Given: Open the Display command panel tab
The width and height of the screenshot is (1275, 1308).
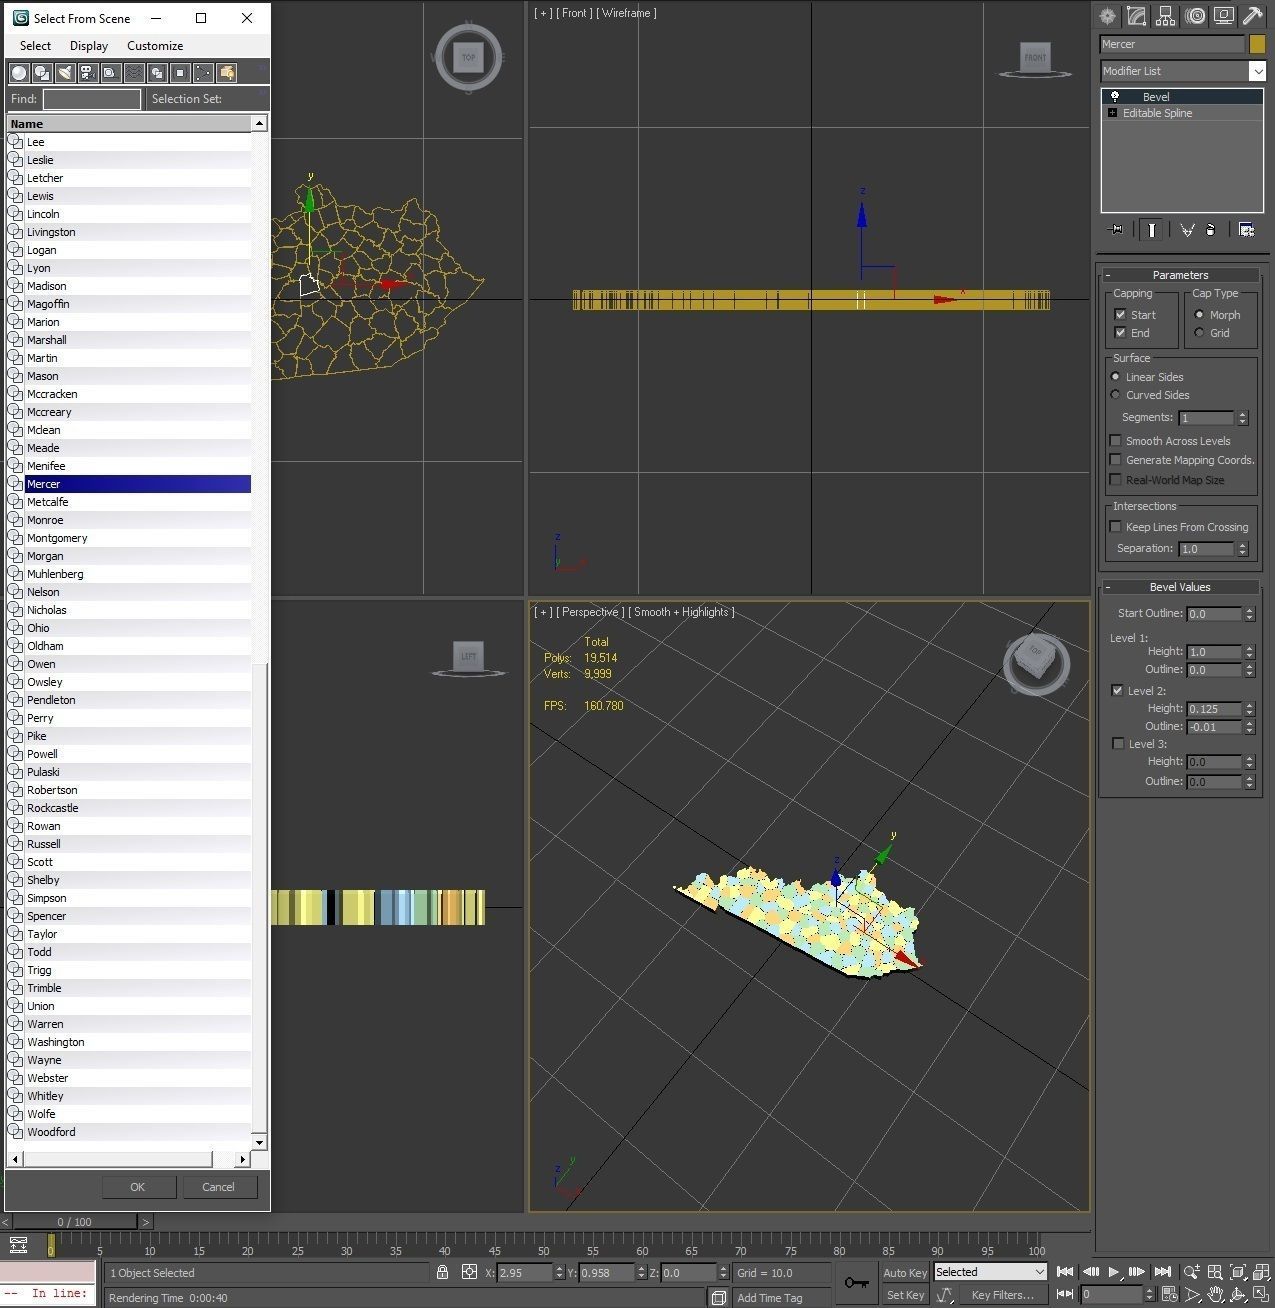Looking at the screenshot, I should pos(1223,16).
